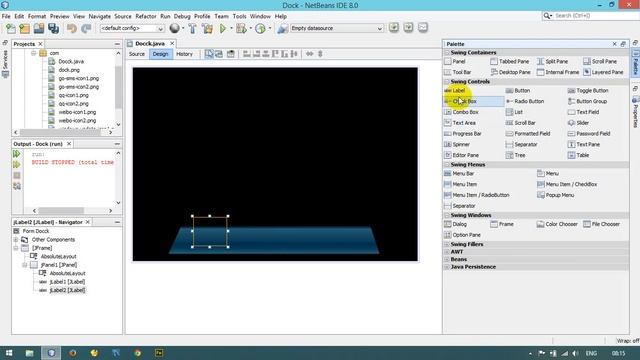The width and height of the screenshot is (640, 360).
Task: Collapse the com package node
Action: (x=34, y=53)
